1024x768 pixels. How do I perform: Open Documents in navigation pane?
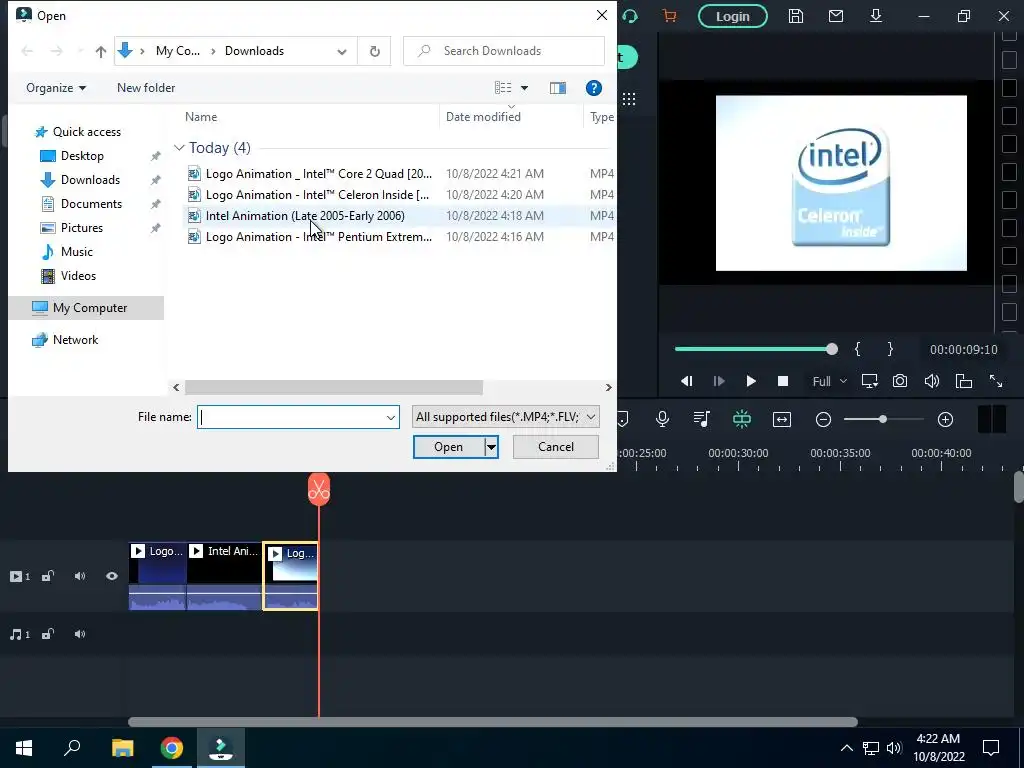click(91, 204)
